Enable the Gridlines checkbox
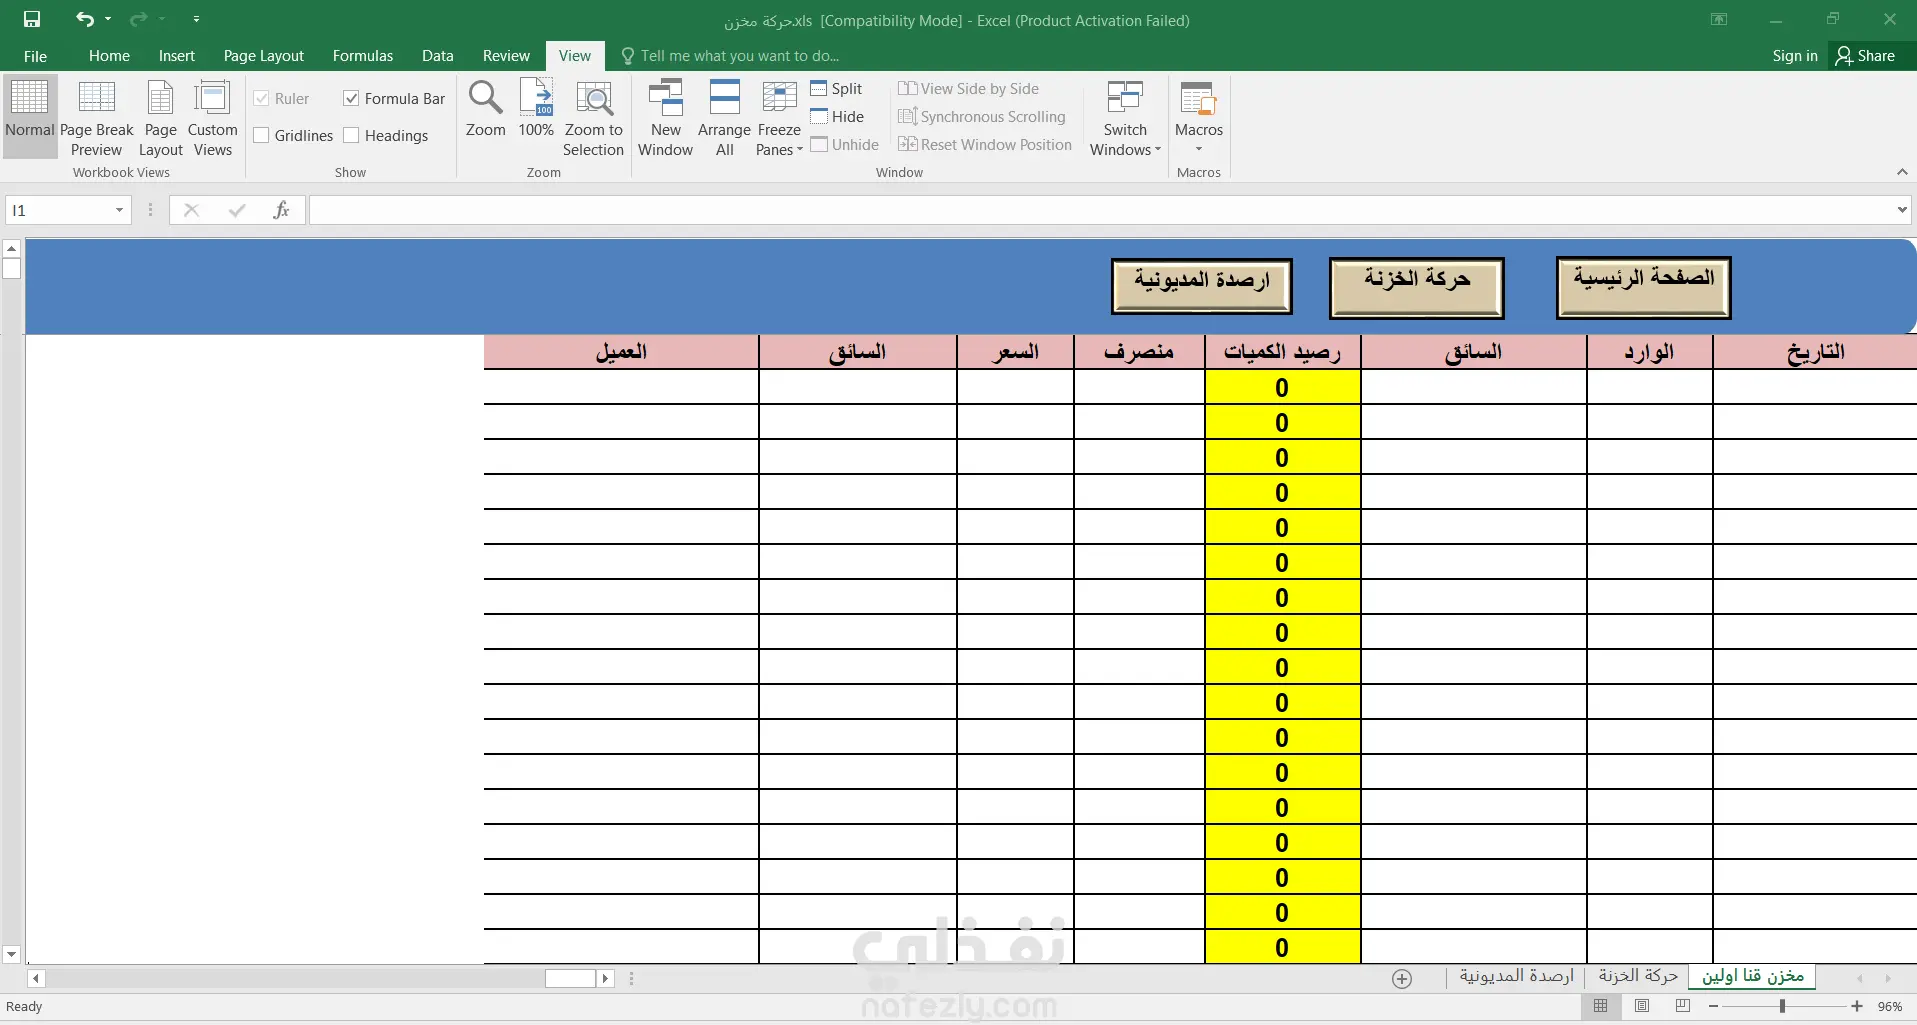 coord(261,135)
